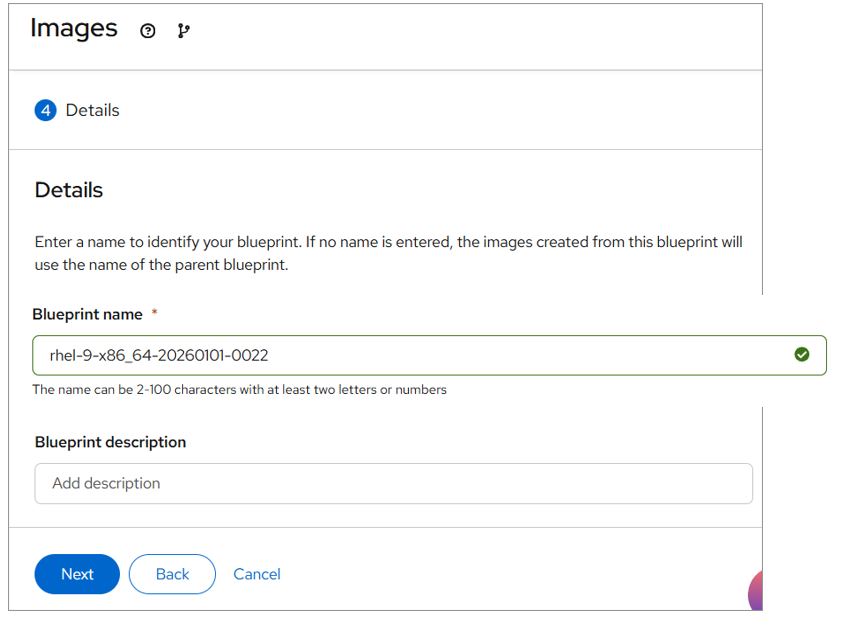Click the Add description placeholder text
Image resolution: width=842 pixels, height=621 pixels.
pos(106,483)
